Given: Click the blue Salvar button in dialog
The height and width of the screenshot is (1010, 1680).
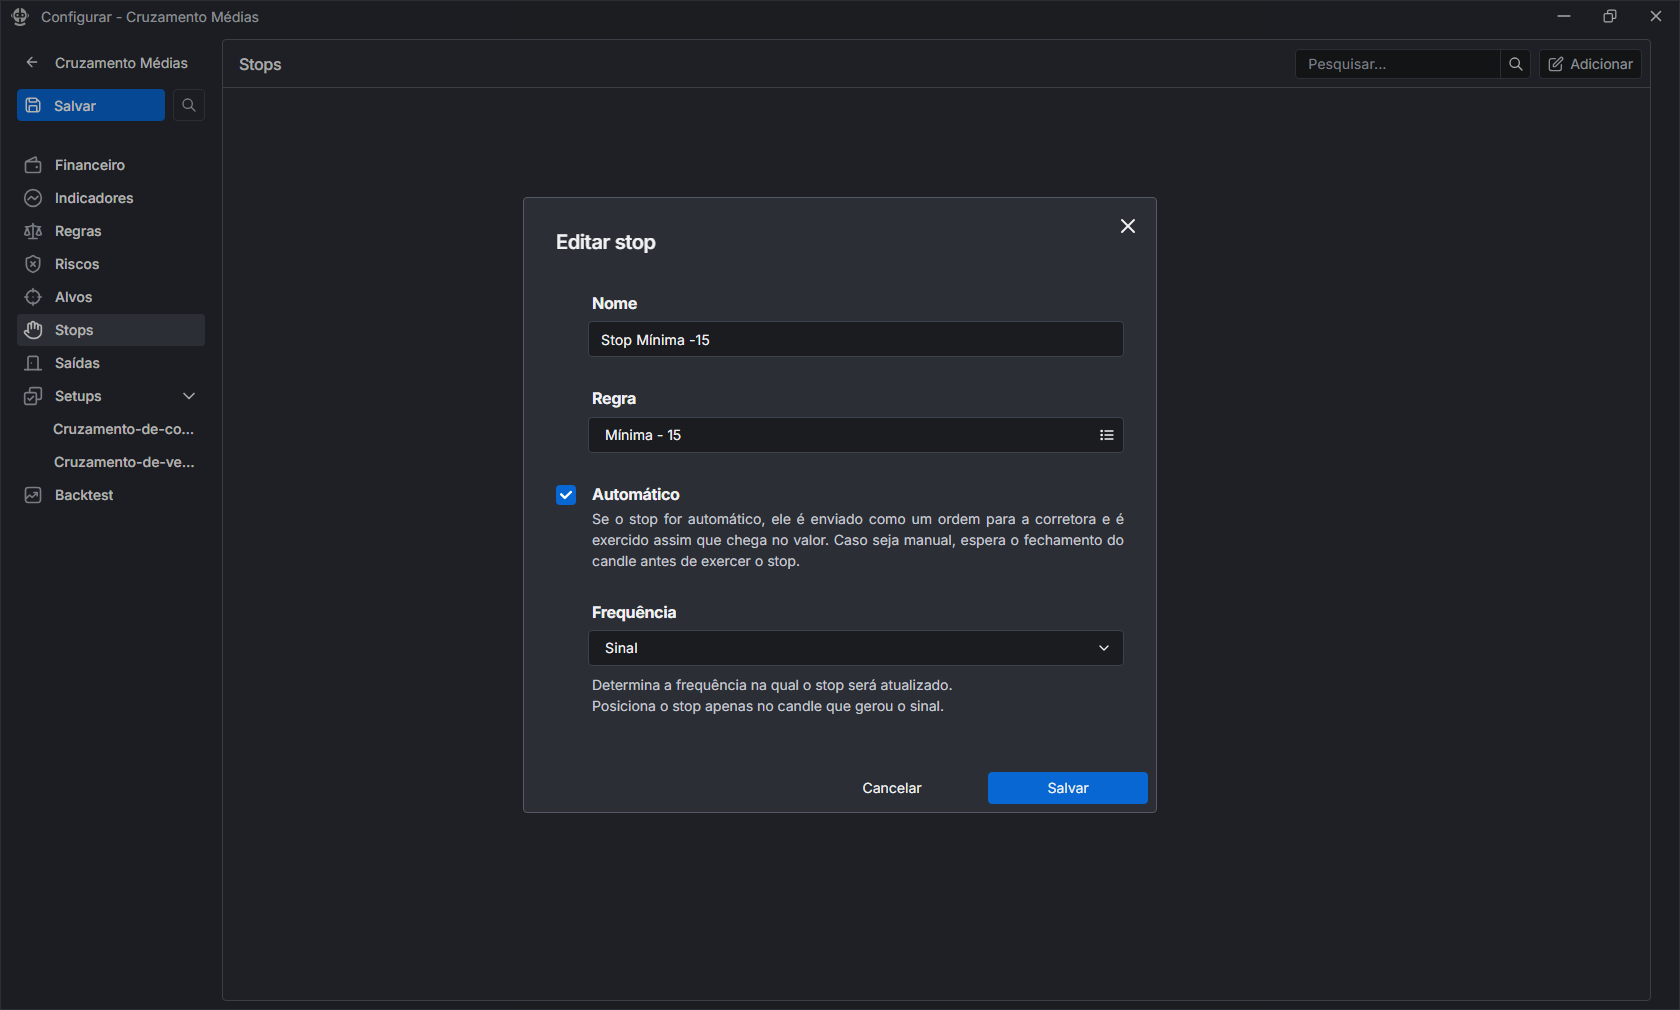Looking at the screenshot, I should [1067, 788].
